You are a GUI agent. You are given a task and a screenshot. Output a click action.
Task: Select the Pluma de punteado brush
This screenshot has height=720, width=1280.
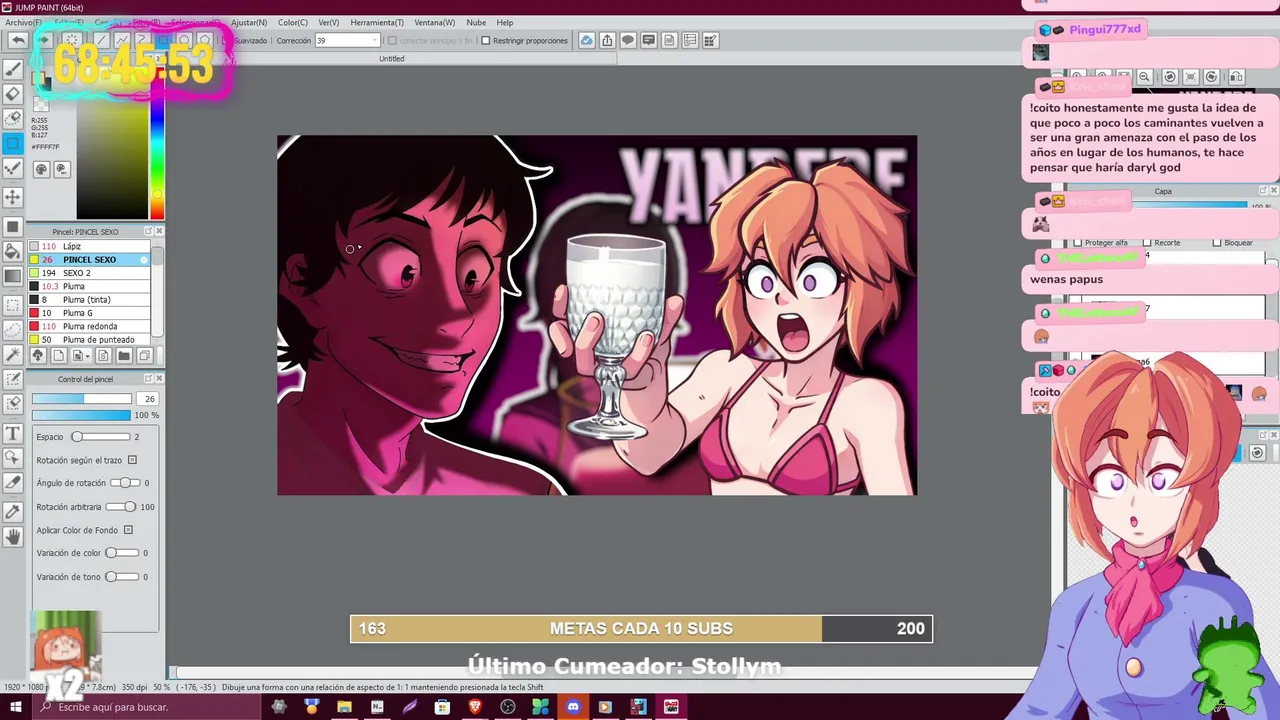click(89, 340)
